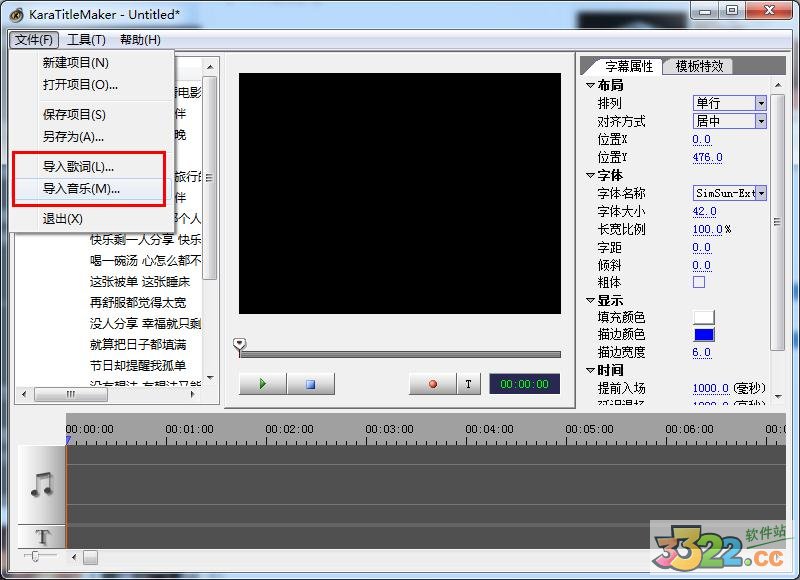Adjust the timeline zoom slider handle
This screenshot has height=580, width=800.
(x=35, y=556)
